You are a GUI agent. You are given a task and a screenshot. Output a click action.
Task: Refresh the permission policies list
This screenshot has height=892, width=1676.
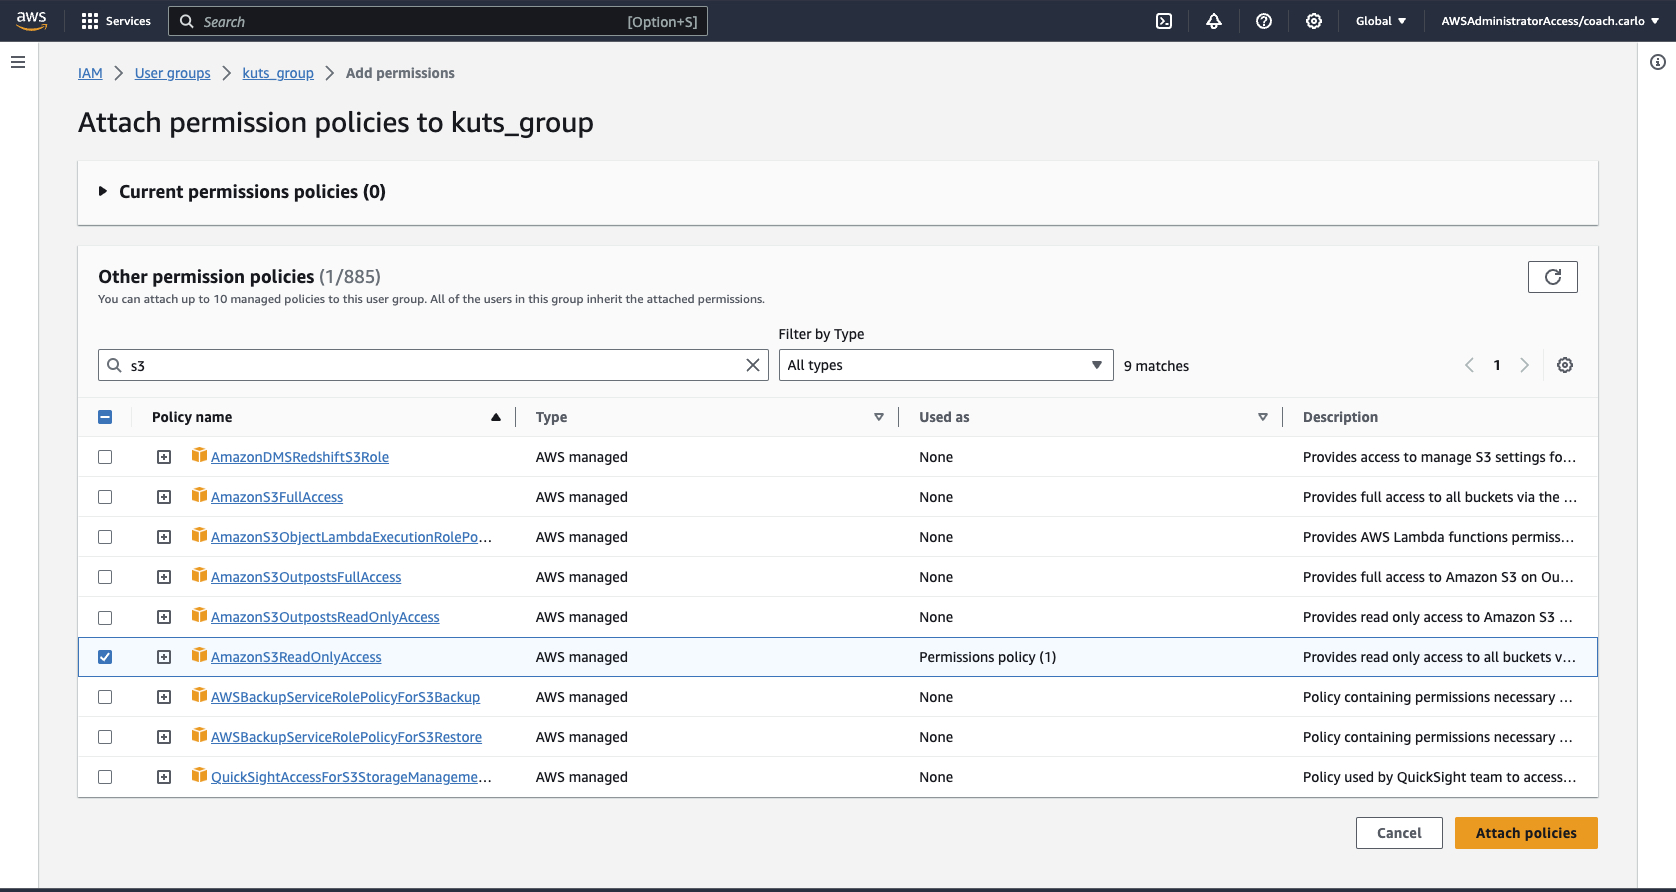pos(1552,277)
